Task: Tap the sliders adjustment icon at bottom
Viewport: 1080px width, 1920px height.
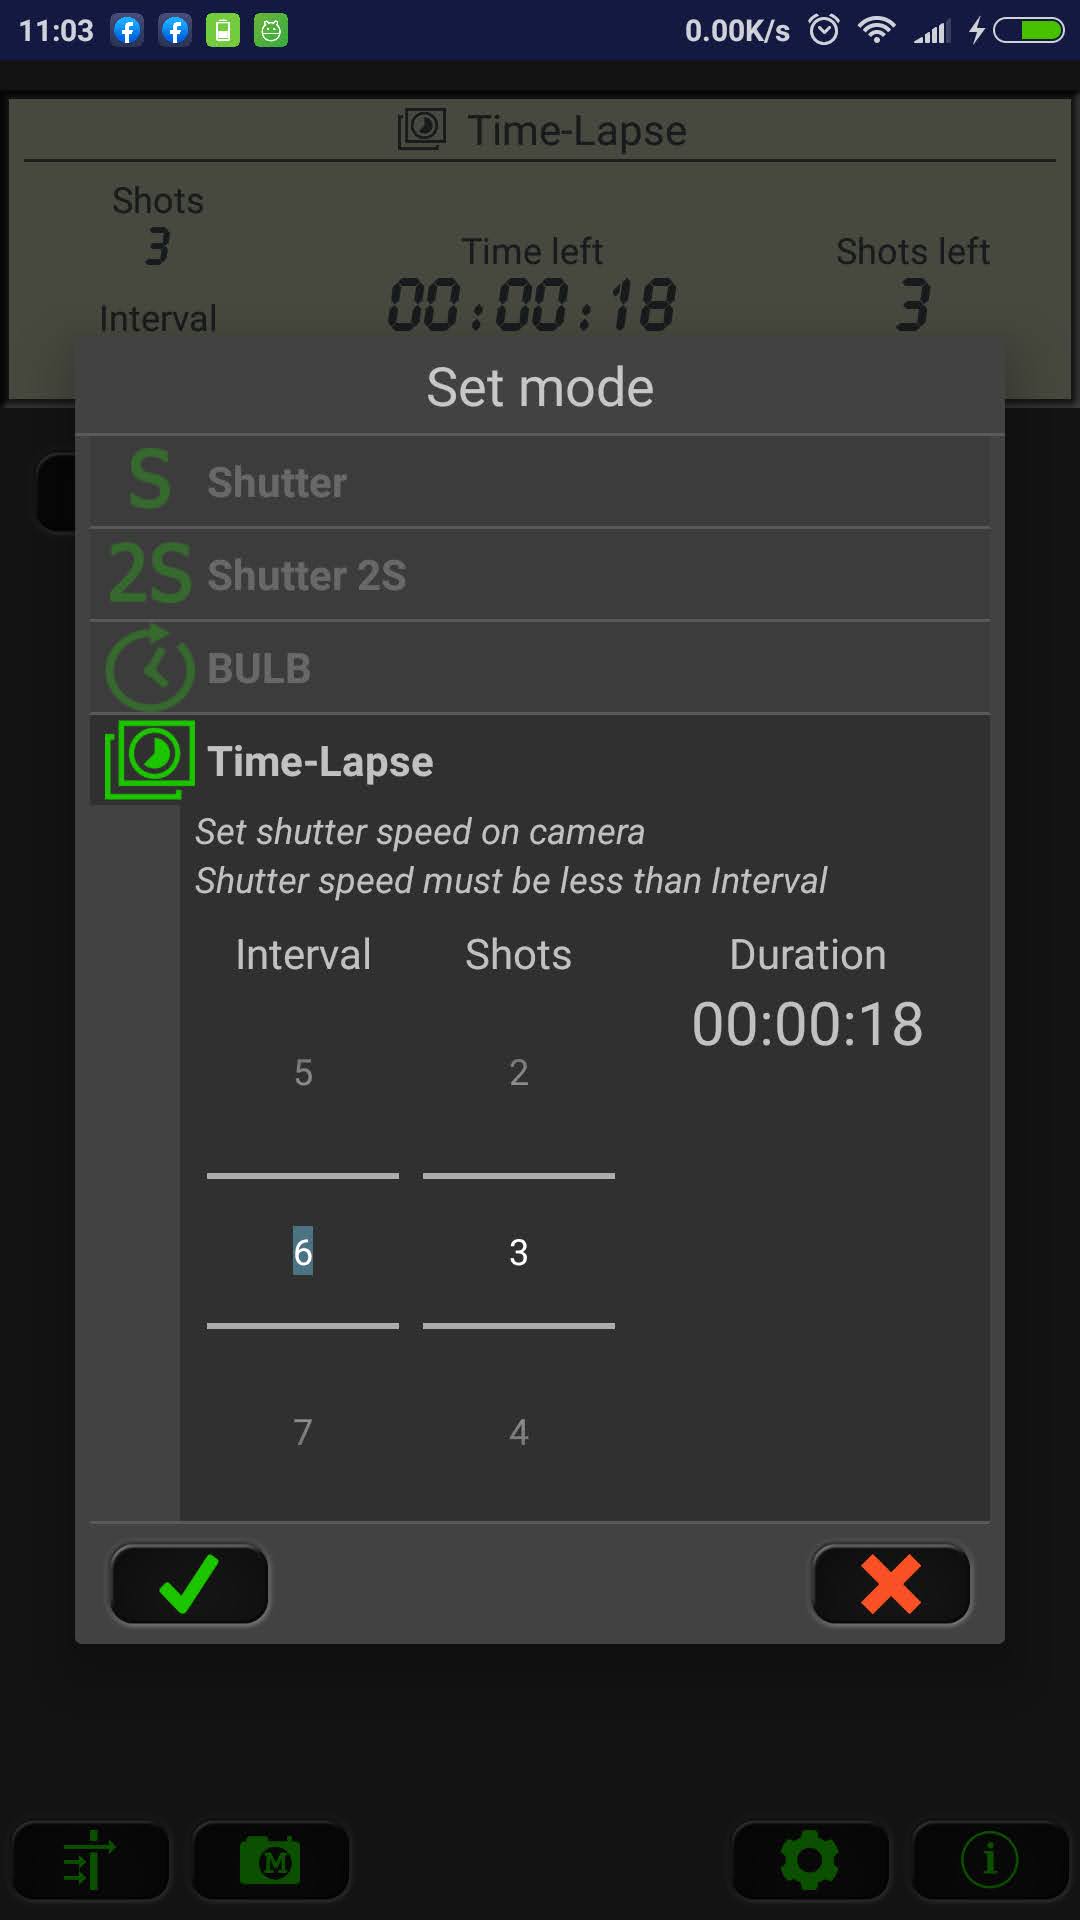Action: 90,1861
